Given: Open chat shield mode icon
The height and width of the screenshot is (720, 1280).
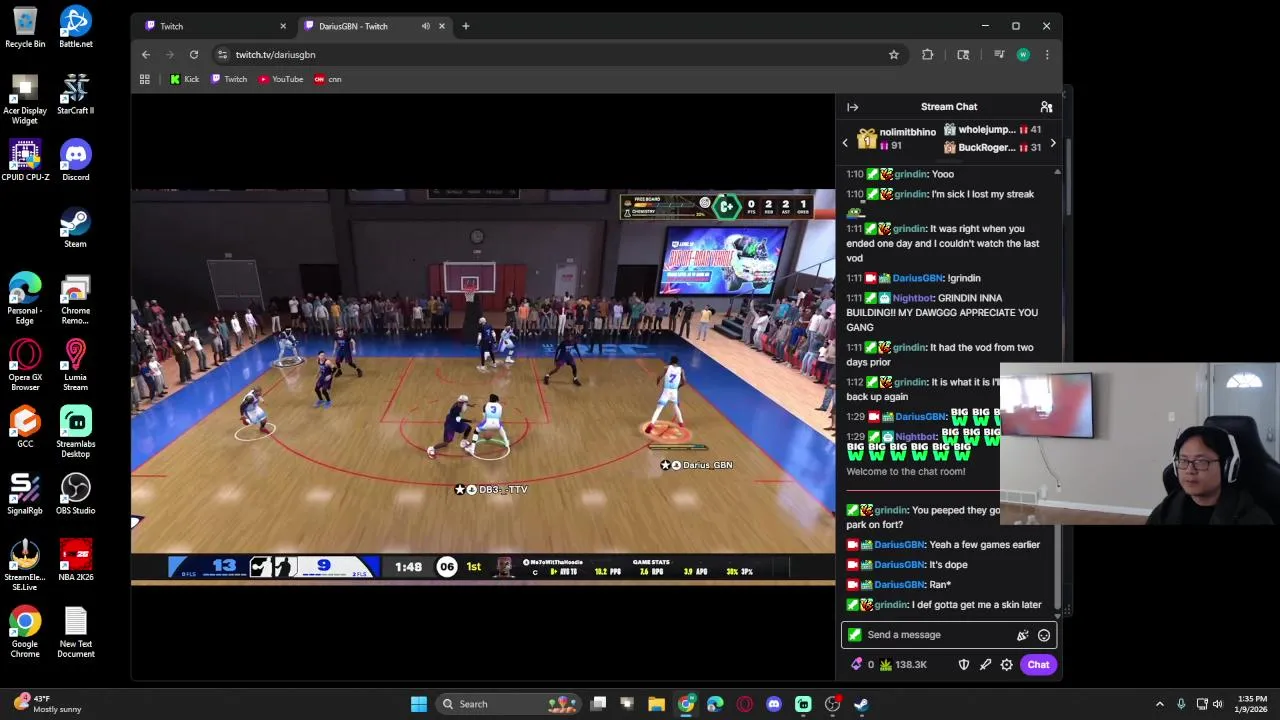Looking at the screenshot, I should click(964, 665).
